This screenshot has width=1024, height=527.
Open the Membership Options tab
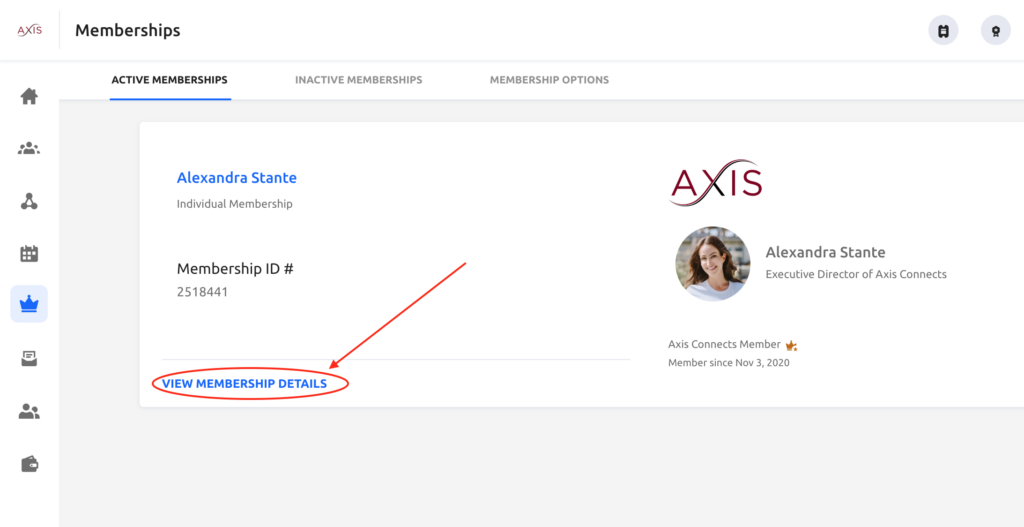[x=549, y=80]
